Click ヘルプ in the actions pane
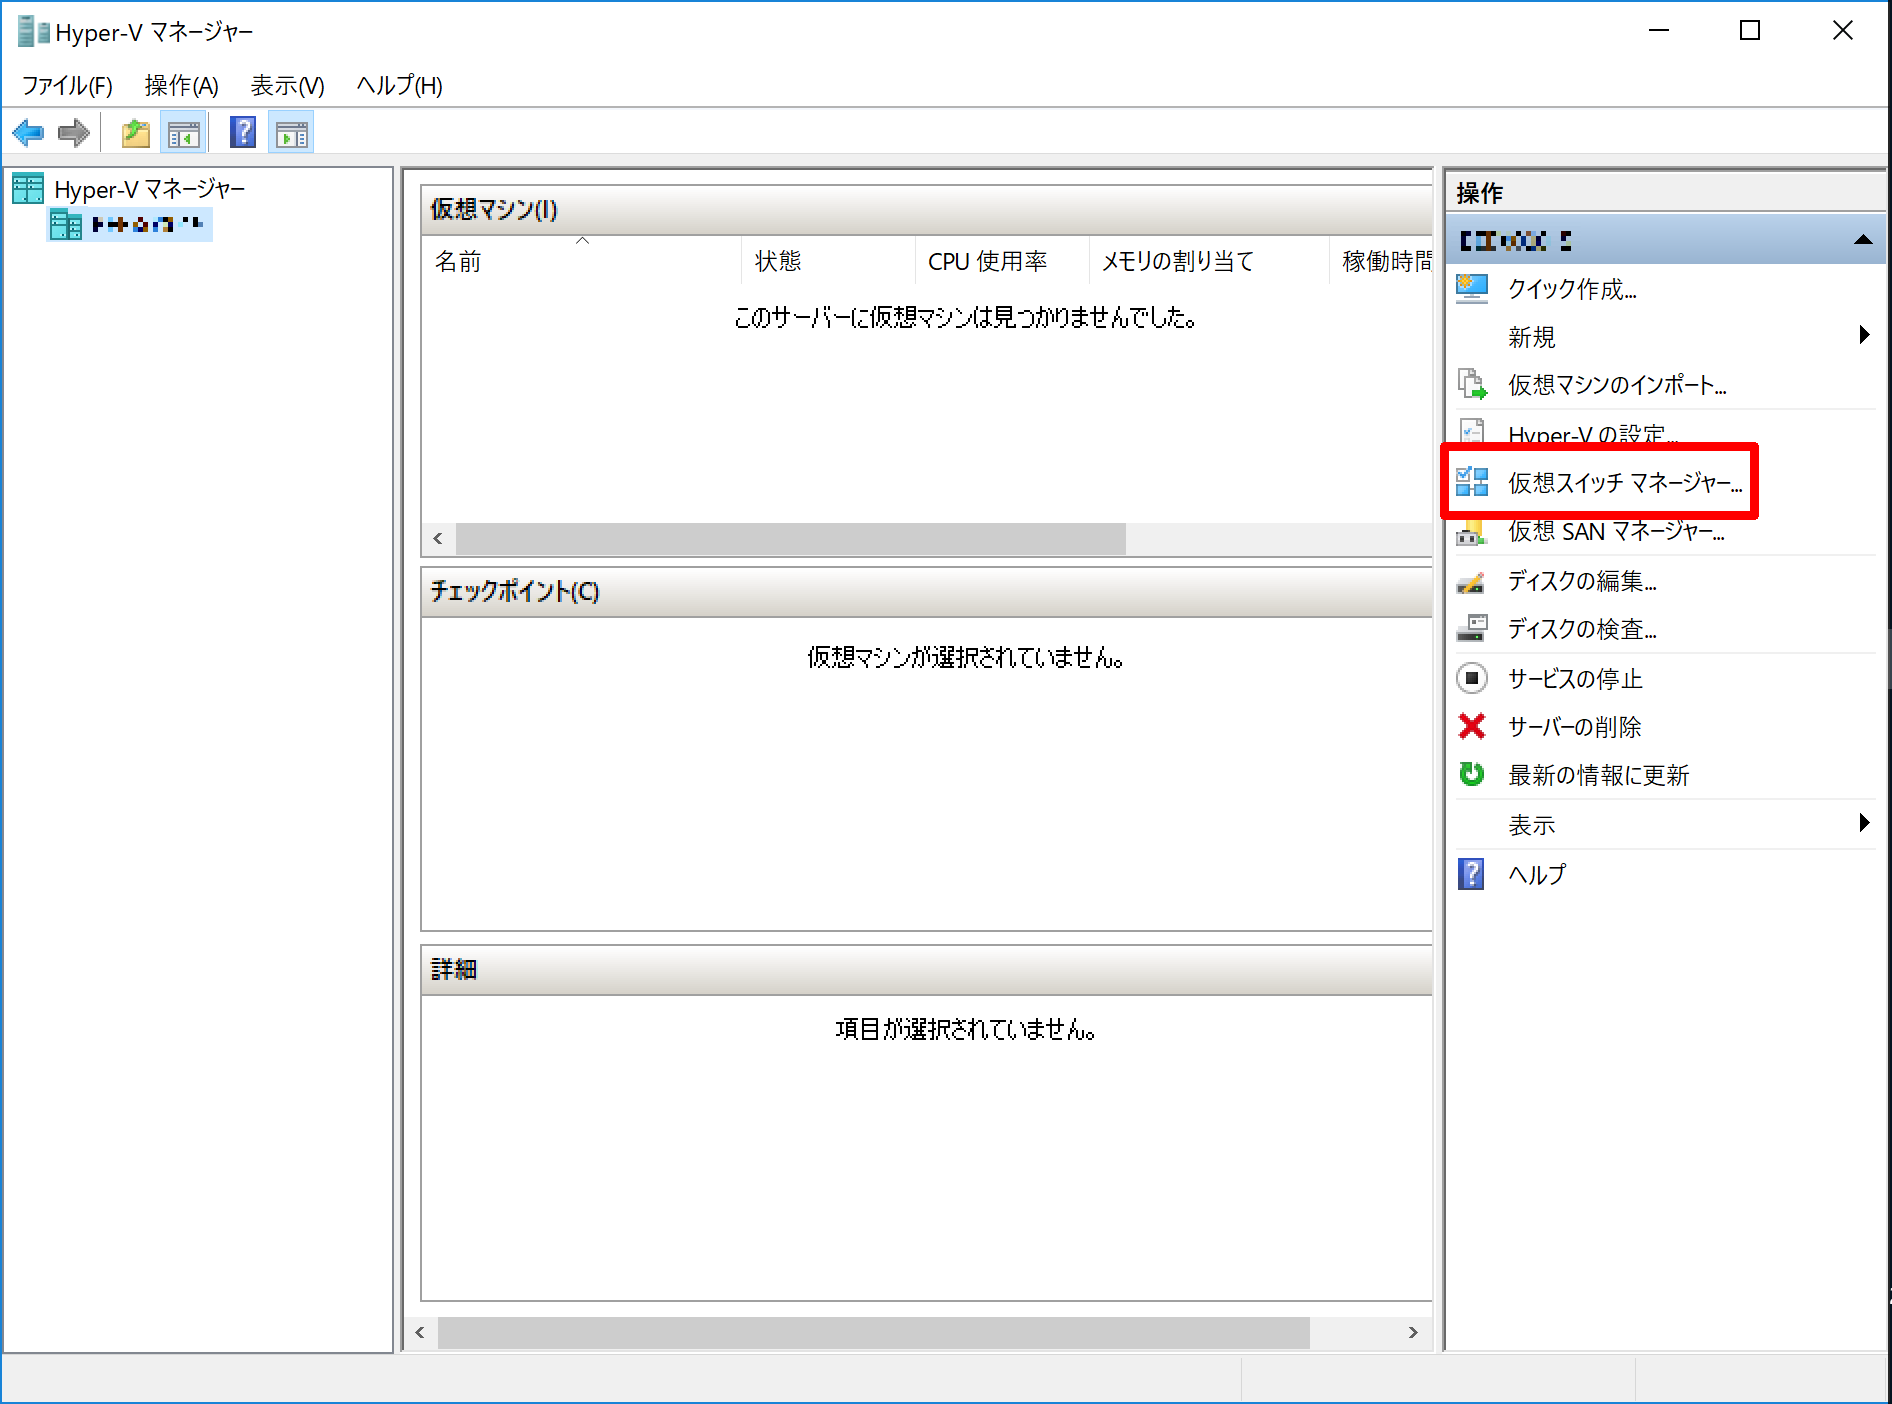 point(1537,875)
